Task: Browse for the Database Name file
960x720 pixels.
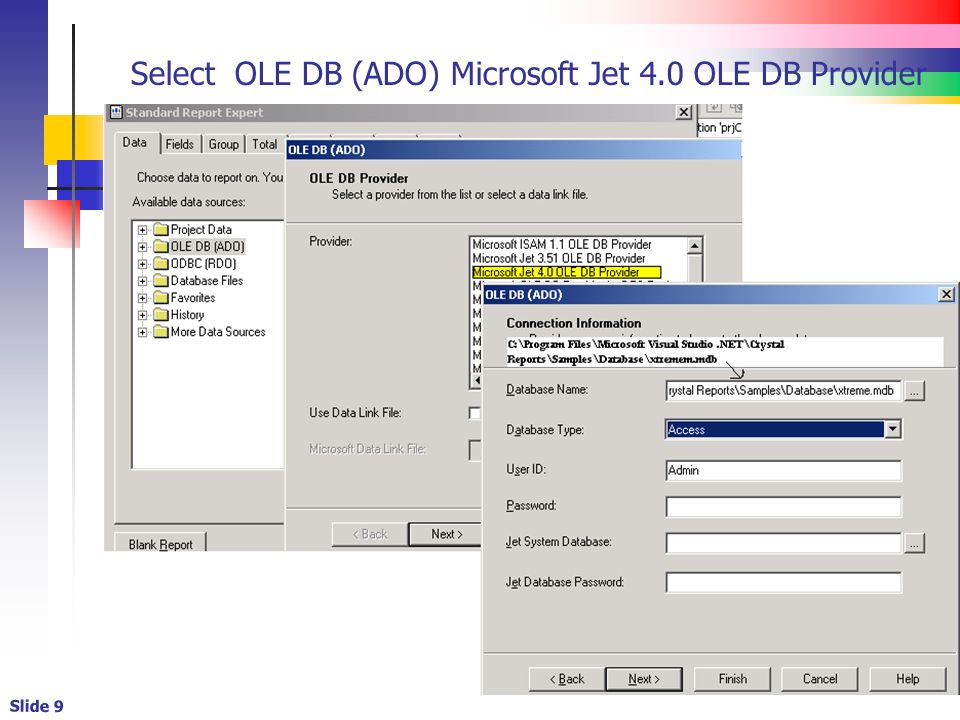Action: (x=914, y=391)
